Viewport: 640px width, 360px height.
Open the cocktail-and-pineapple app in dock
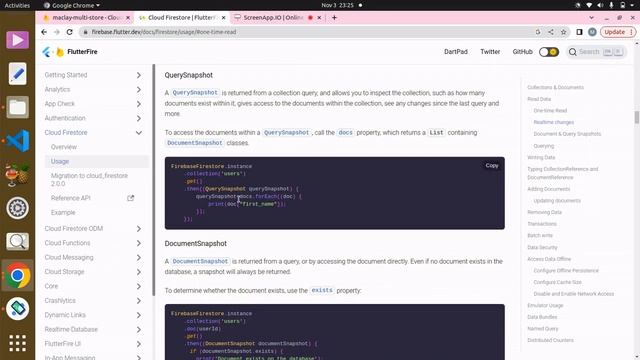(18, 175)
